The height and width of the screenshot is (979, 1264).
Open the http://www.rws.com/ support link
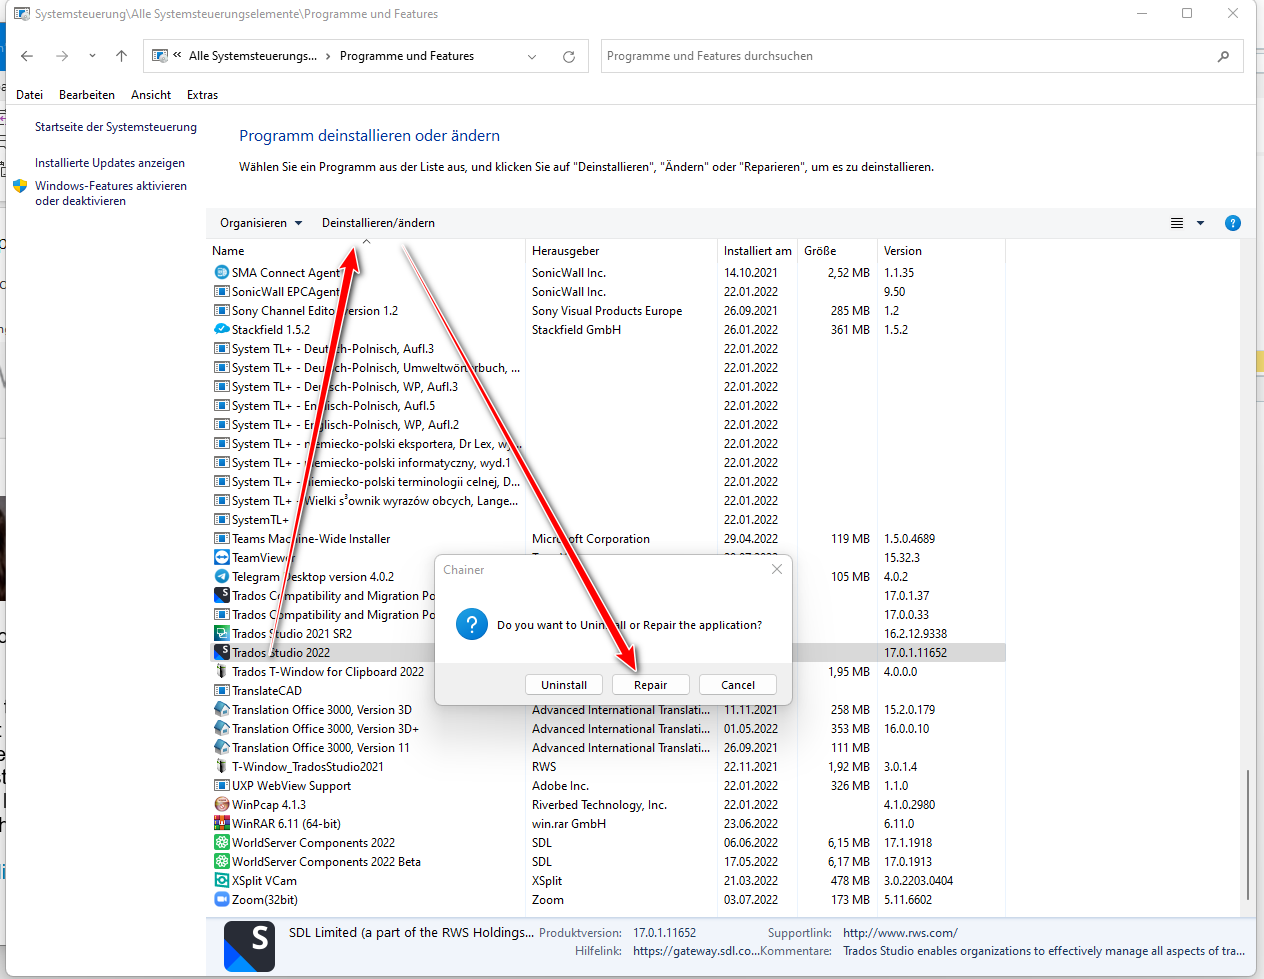900,932
